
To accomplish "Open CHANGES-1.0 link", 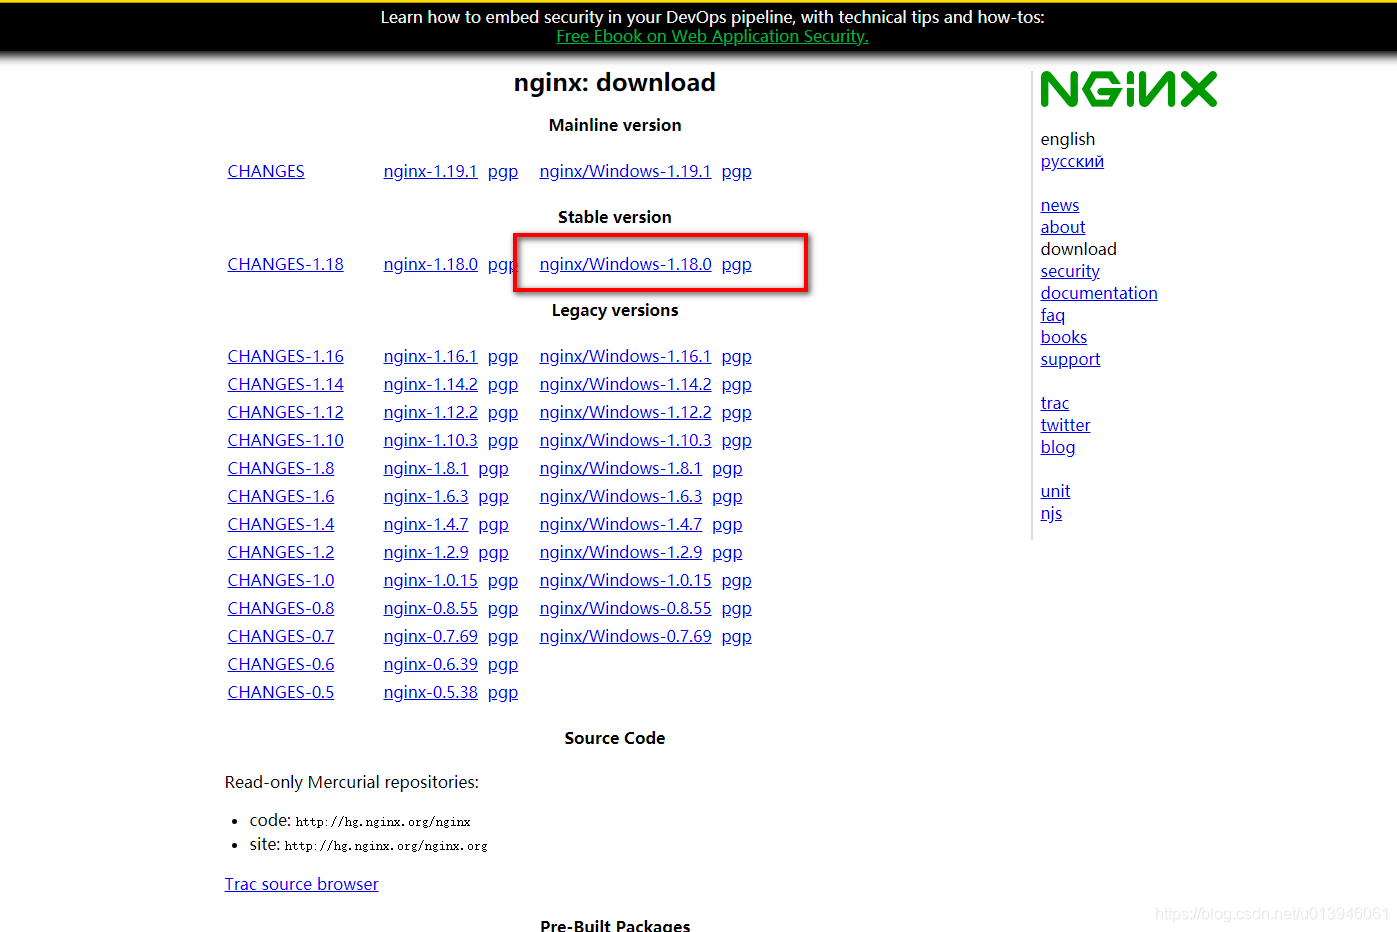I will (x=280, y=580).
